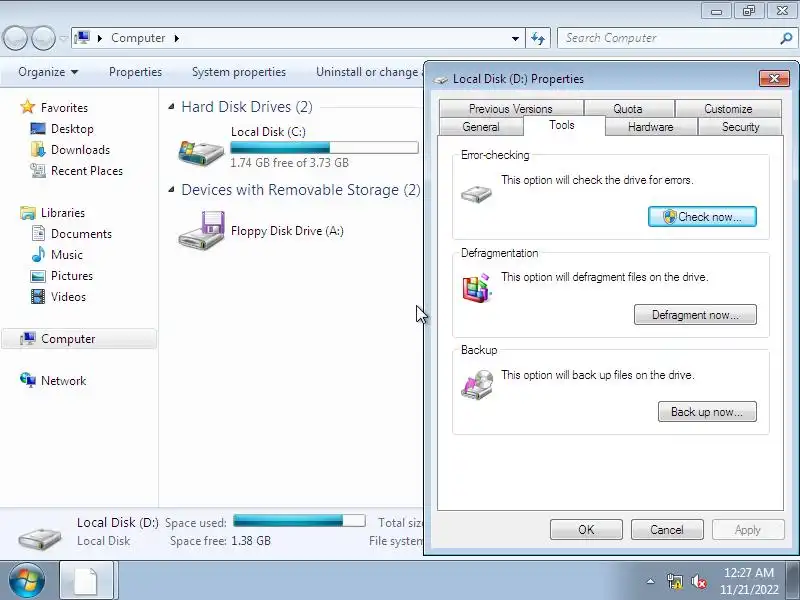
Task: Click the Defragment now... button
Action: point(695,315)
